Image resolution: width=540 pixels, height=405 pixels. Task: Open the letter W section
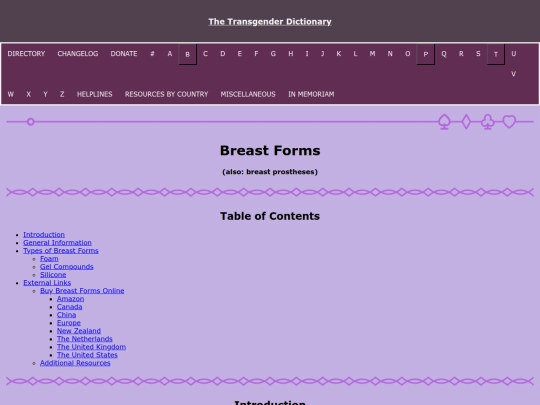pos(11,94)
